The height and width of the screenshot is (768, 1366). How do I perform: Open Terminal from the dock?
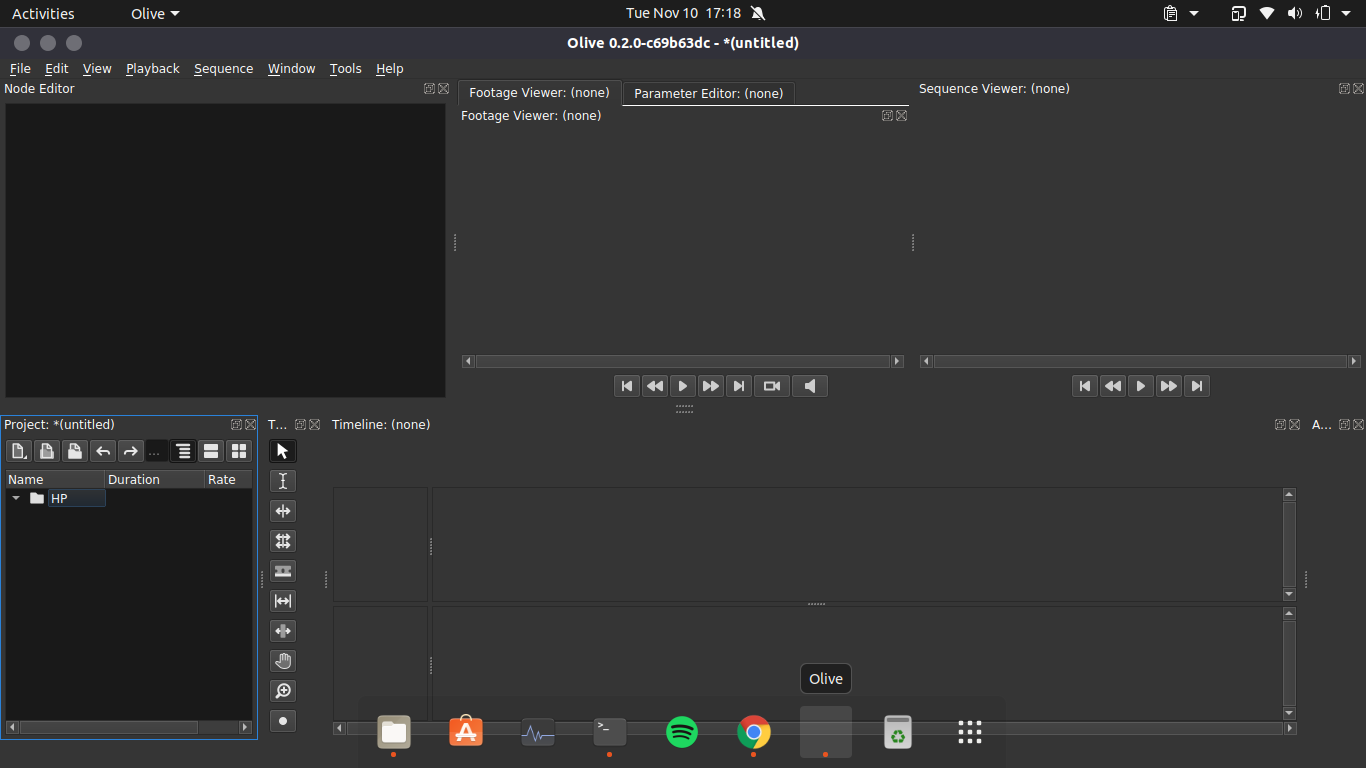pyautogui.click(x=610, y=732)
